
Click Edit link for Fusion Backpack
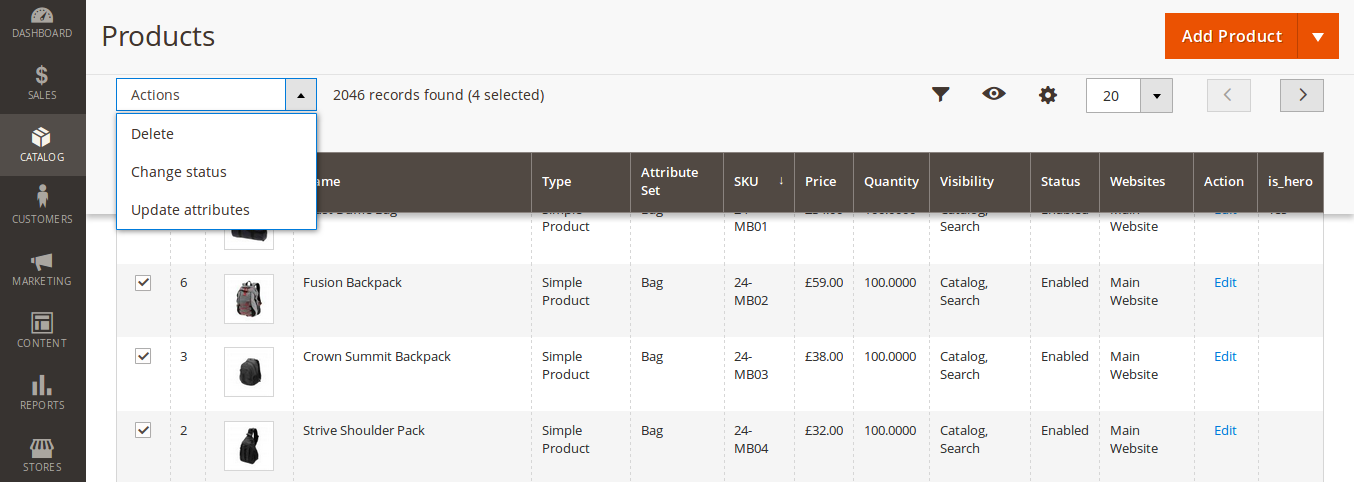click(1225, 283)
